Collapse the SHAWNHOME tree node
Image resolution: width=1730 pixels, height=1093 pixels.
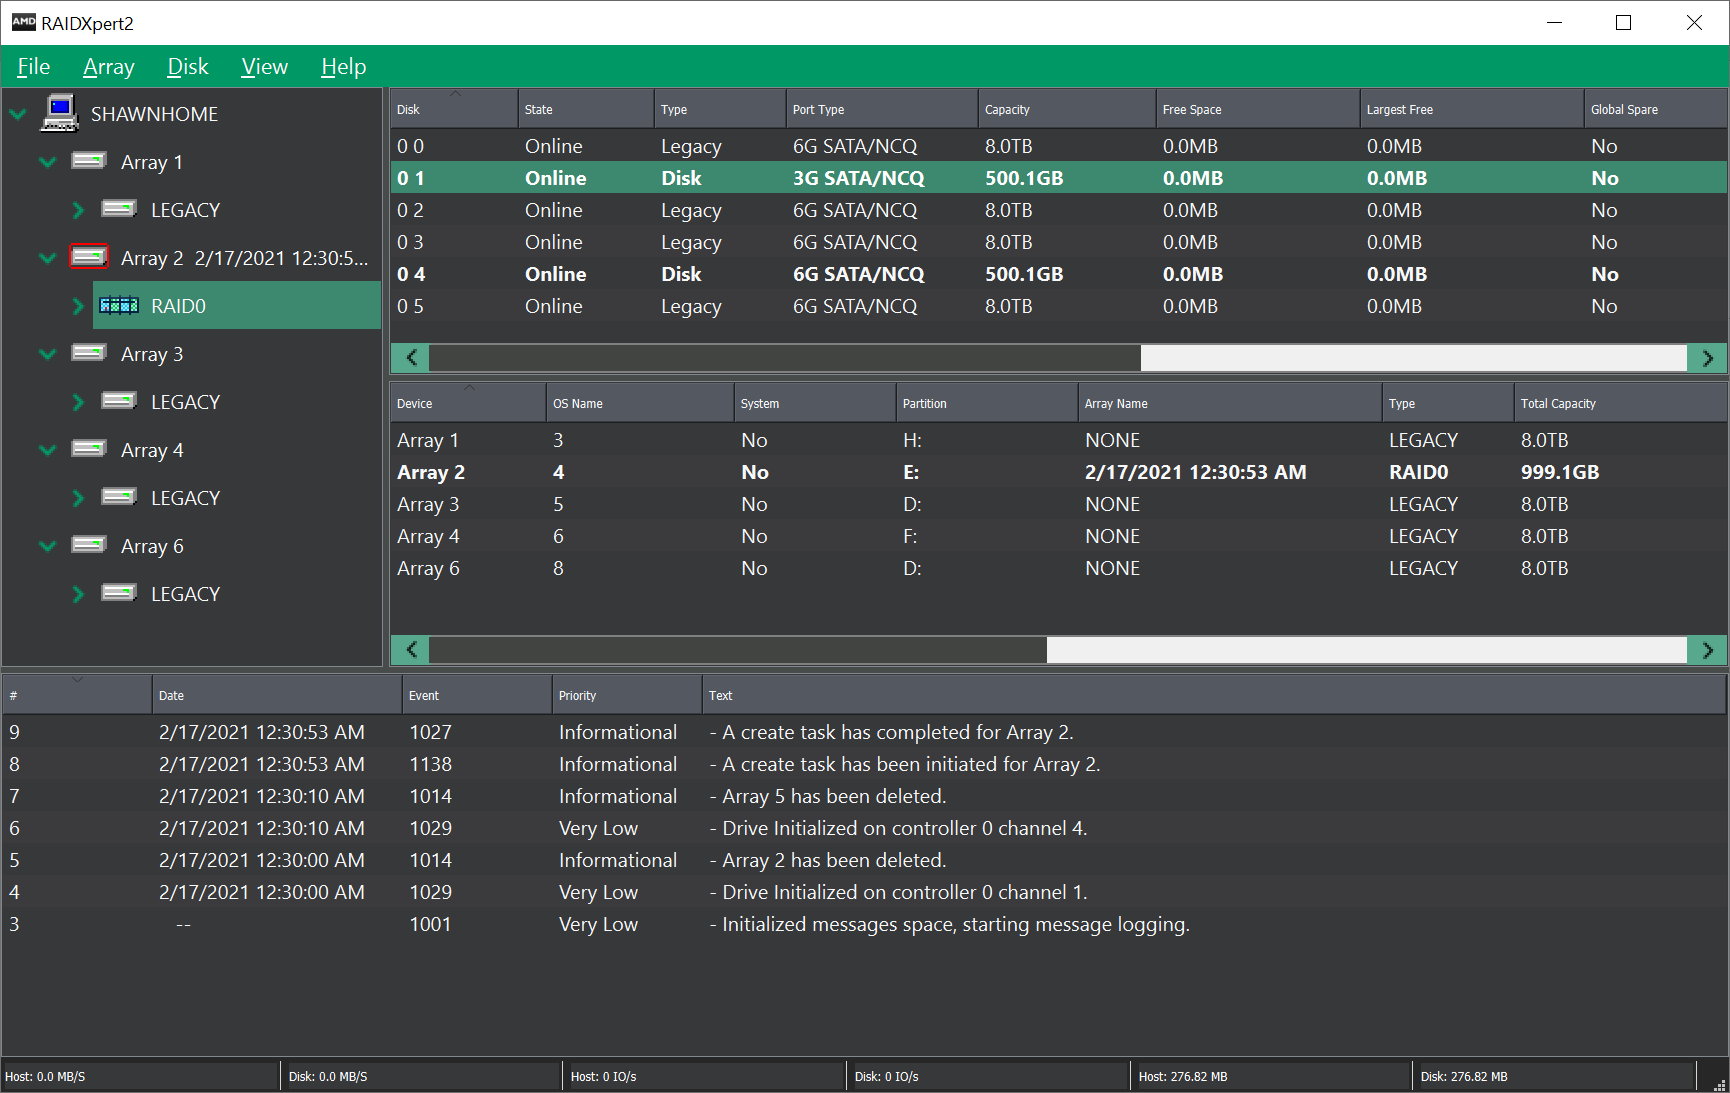click(18, 114)
